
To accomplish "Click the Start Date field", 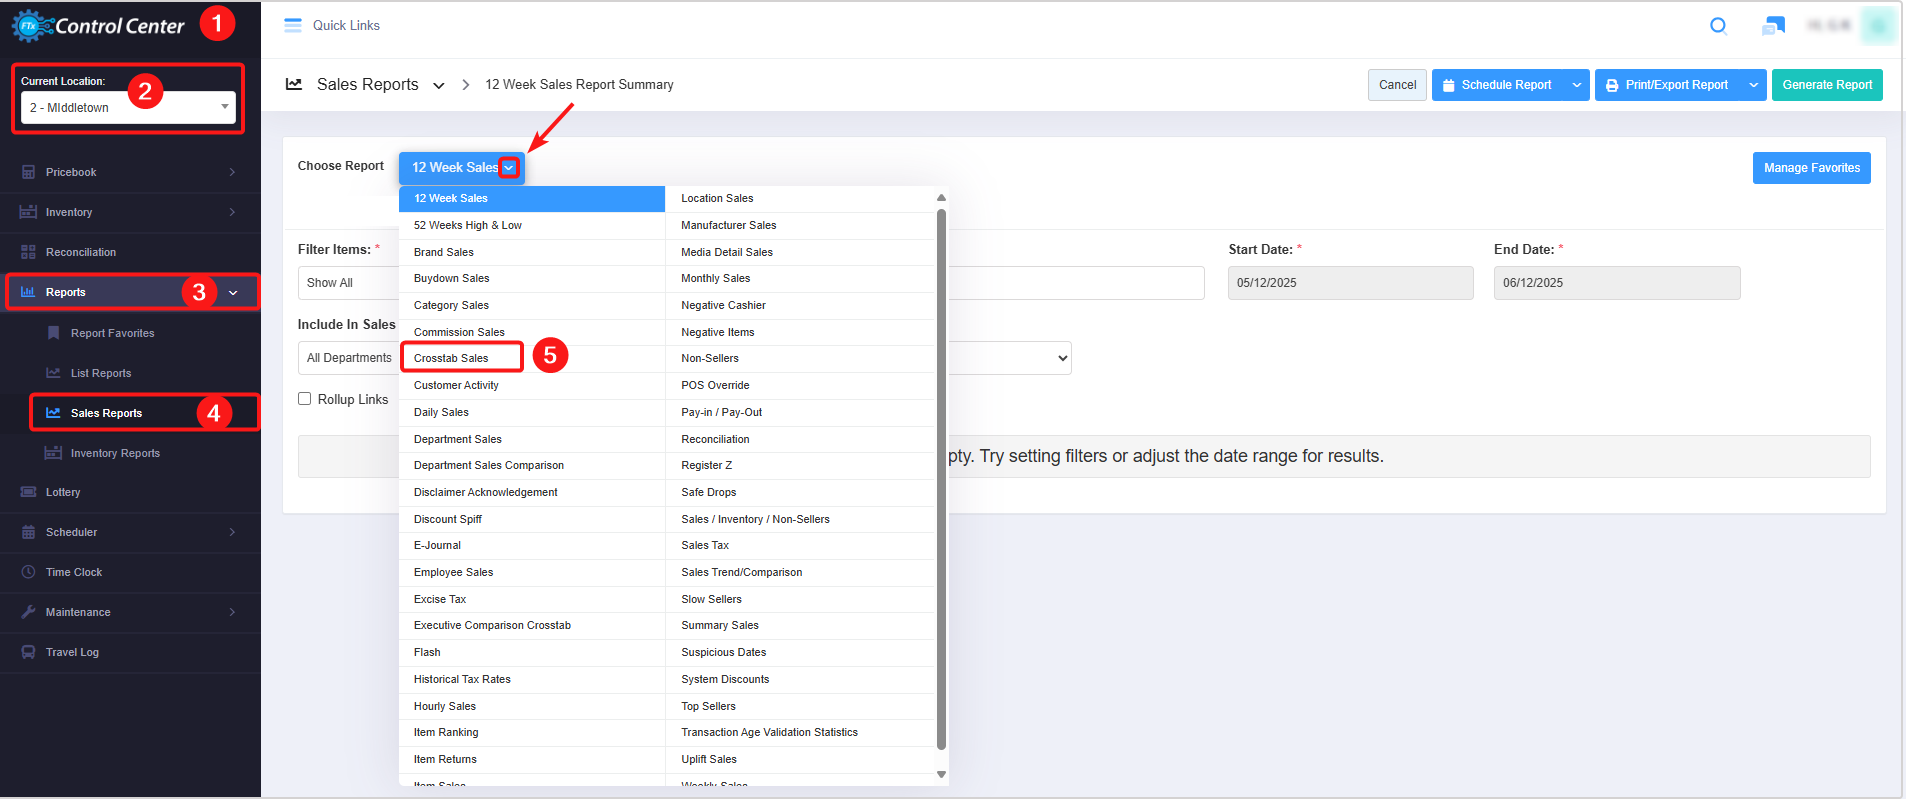I will coord(1350,283).
